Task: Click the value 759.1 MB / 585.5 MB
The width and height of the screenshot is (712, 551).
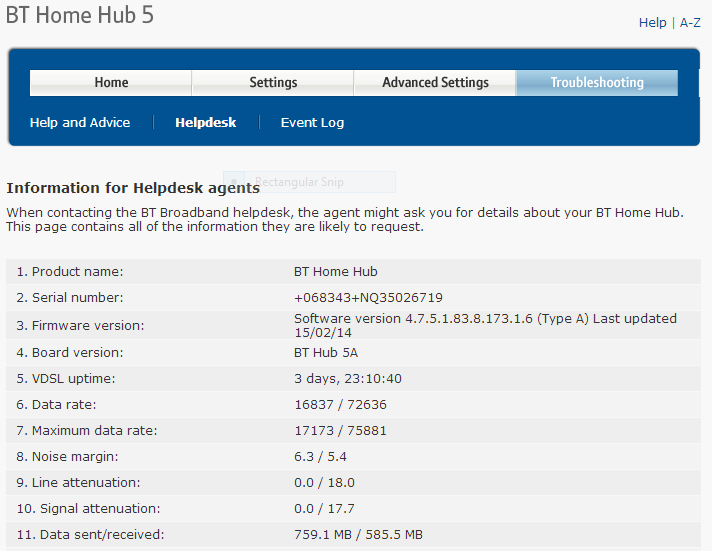Action: pyautogui.click(x=358, y=534)
